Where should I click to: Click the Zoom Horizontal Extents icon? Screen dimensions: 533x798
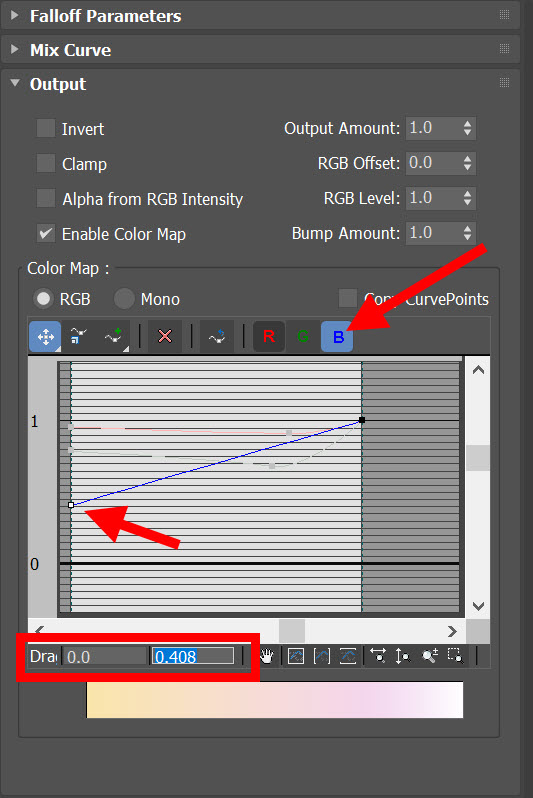pyautogui.click(x=322, y=656)
